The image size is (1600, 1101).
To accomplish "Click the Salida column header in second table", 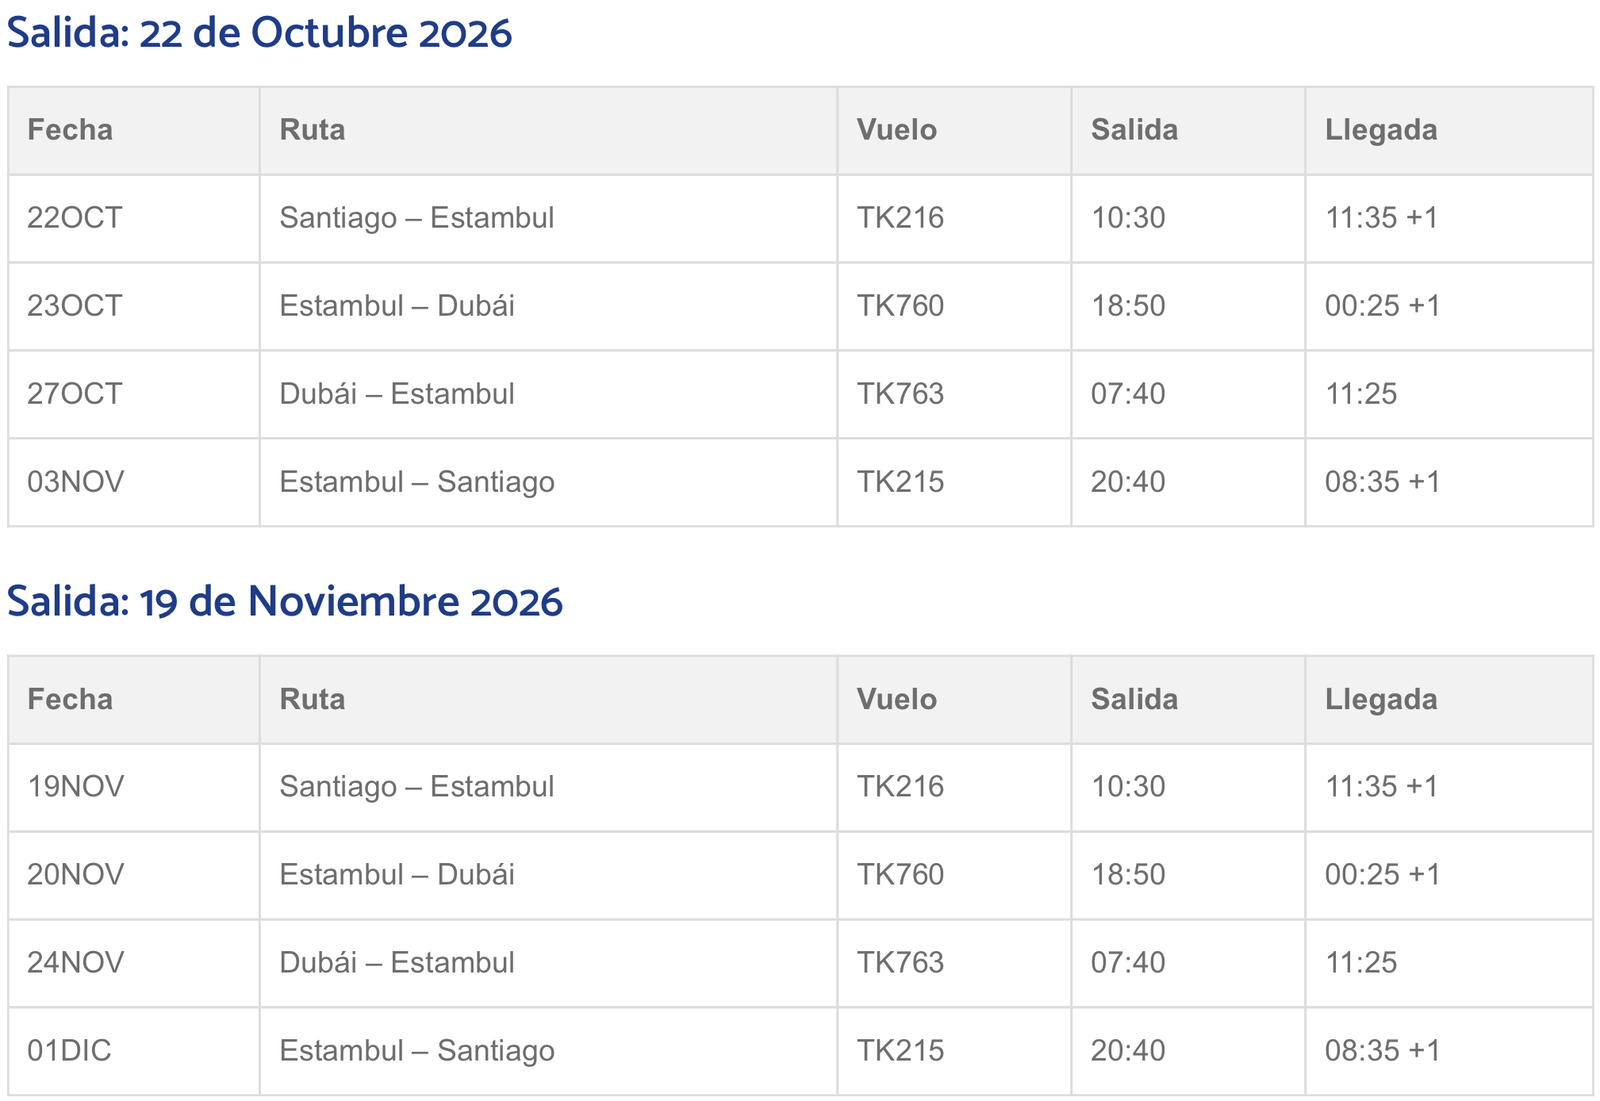I will click(1134, 699).
